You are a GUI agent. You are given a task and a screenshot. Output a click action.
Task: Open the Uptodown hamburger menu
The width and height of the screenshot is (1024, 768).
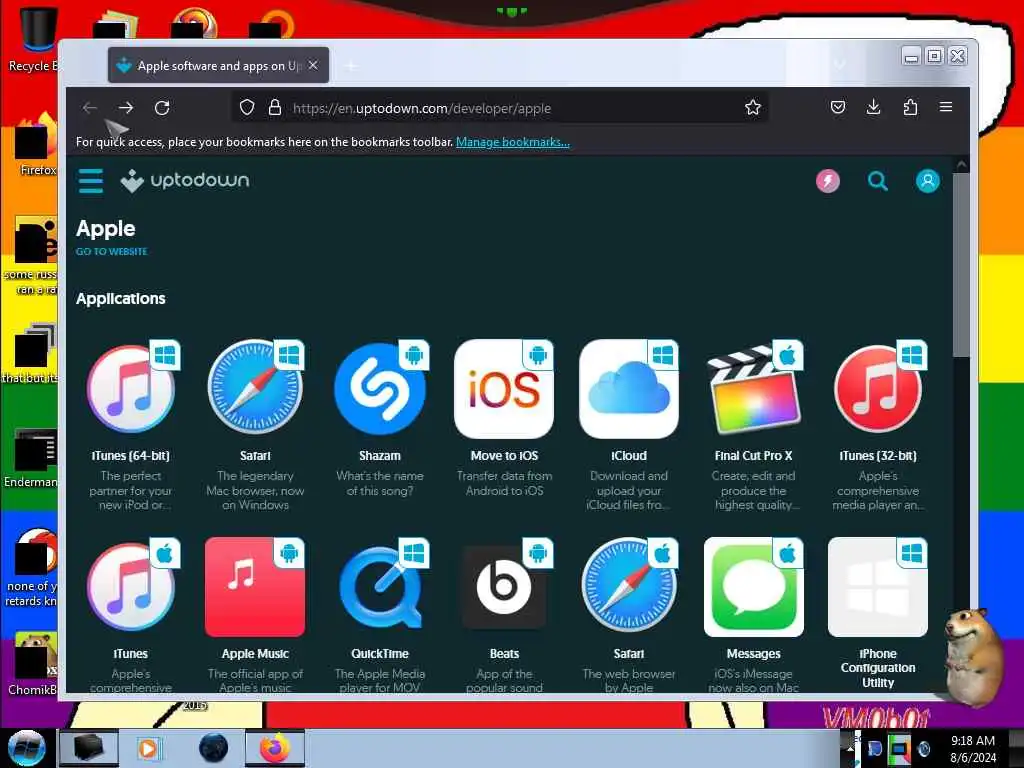[91, 181]
